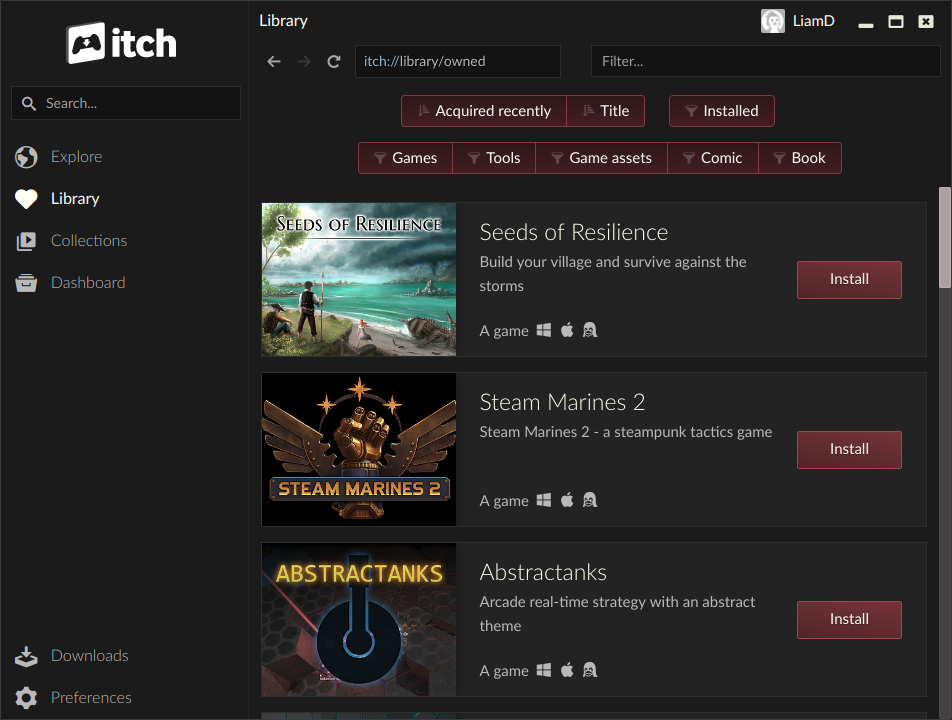Sort library by Title

605,111
